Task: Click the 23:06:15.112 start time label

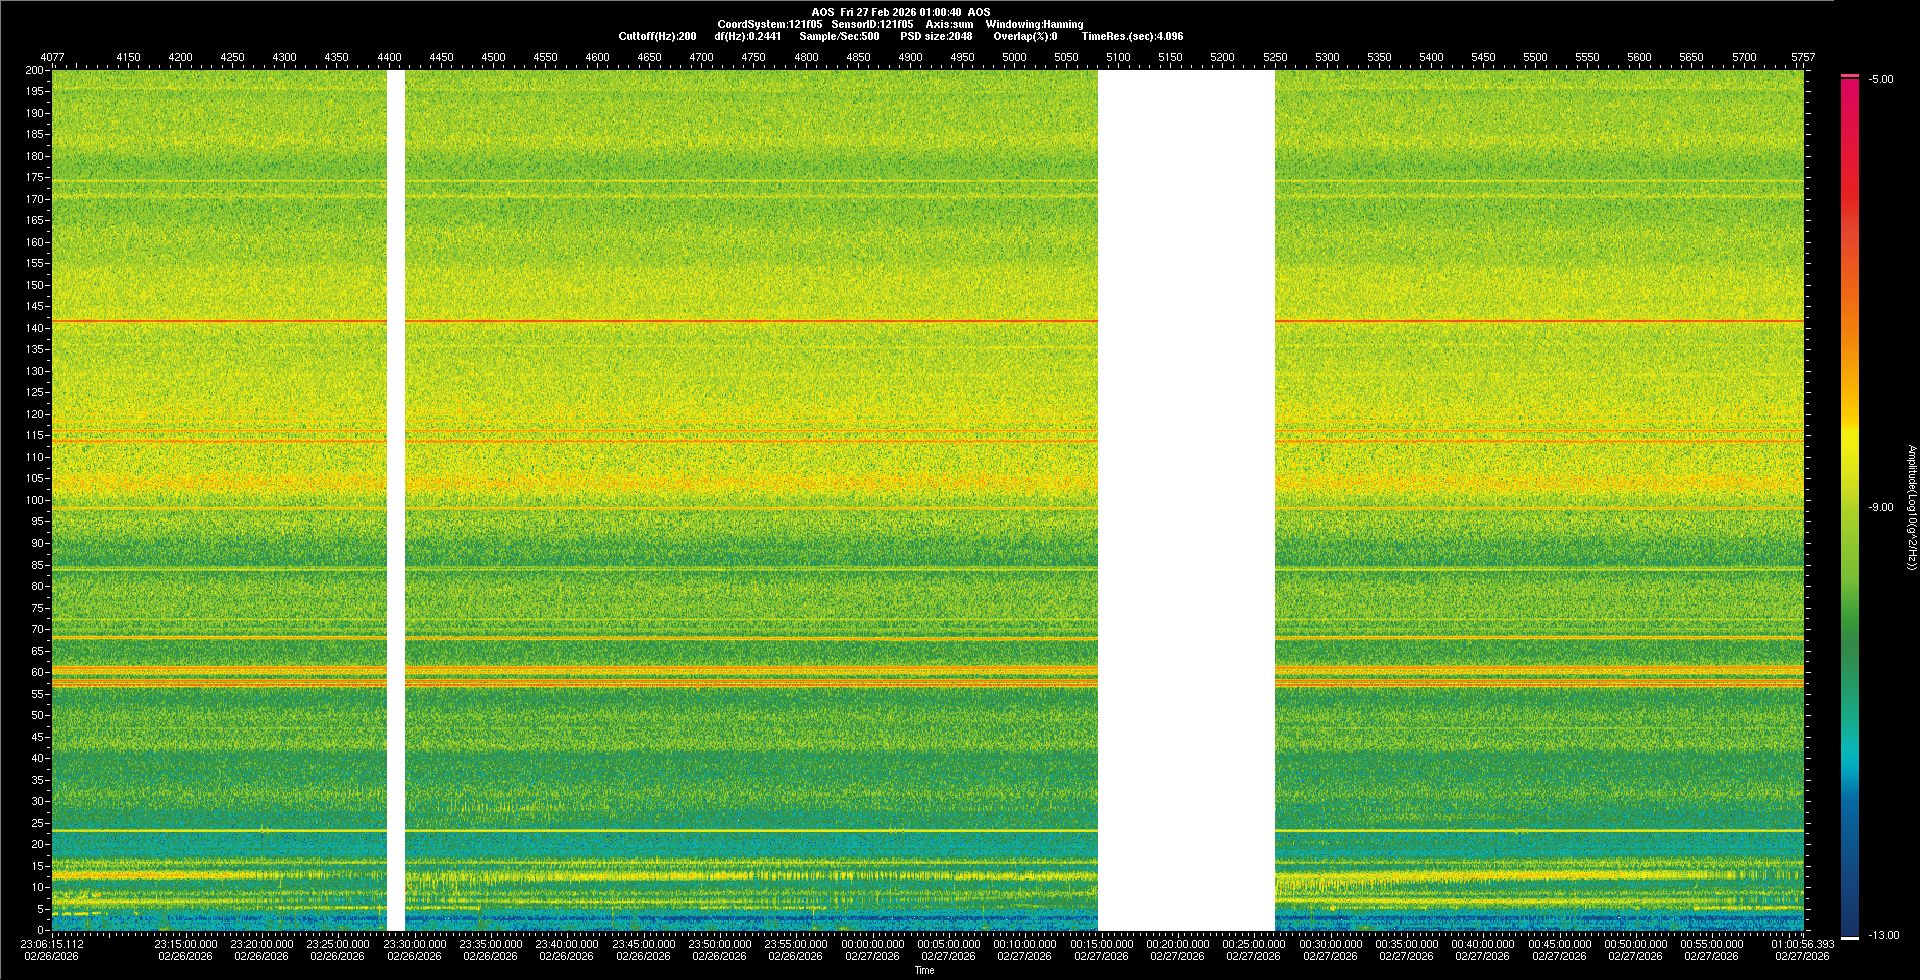Action: [x=53, y=944]
